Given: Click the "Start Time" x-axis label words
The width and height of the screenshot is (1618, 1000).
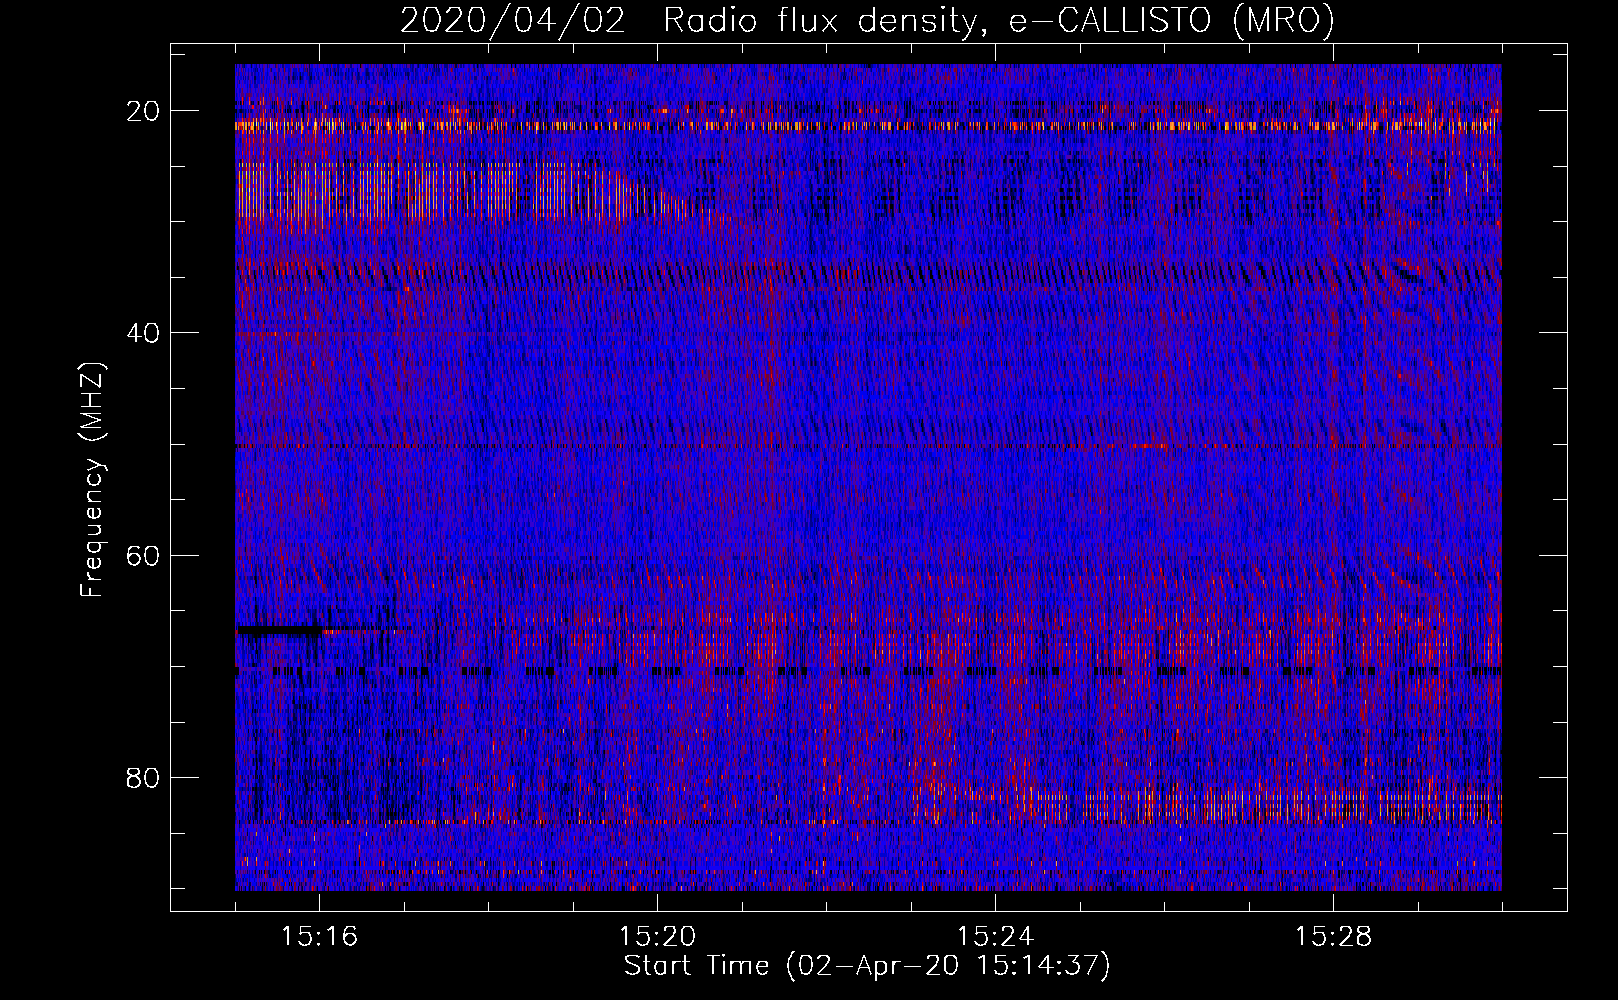Looking at the screenshot, I should [697, 966].
